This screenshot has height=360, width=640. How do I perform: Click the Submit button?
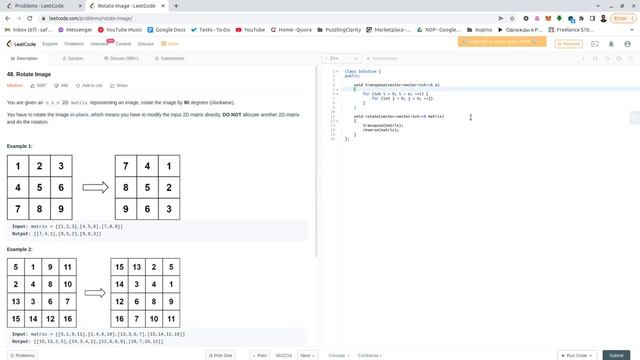click(x=616, y=356)
